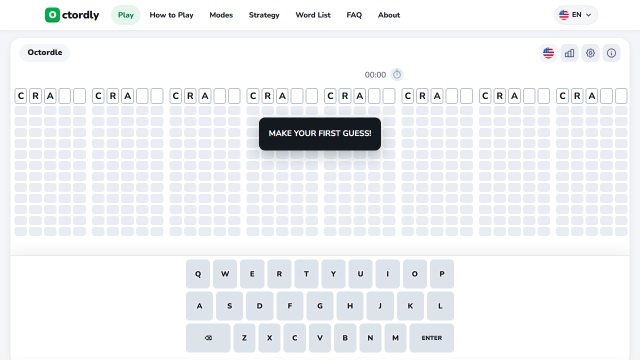Go to How to Play page

pos(171,15)
